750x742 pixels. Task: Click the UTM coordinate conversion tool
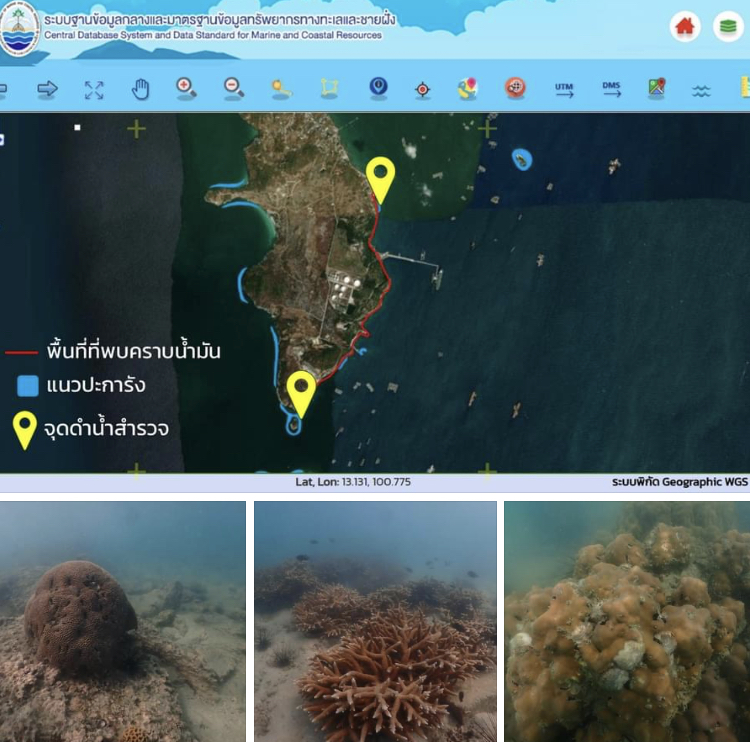click(564, 89)
